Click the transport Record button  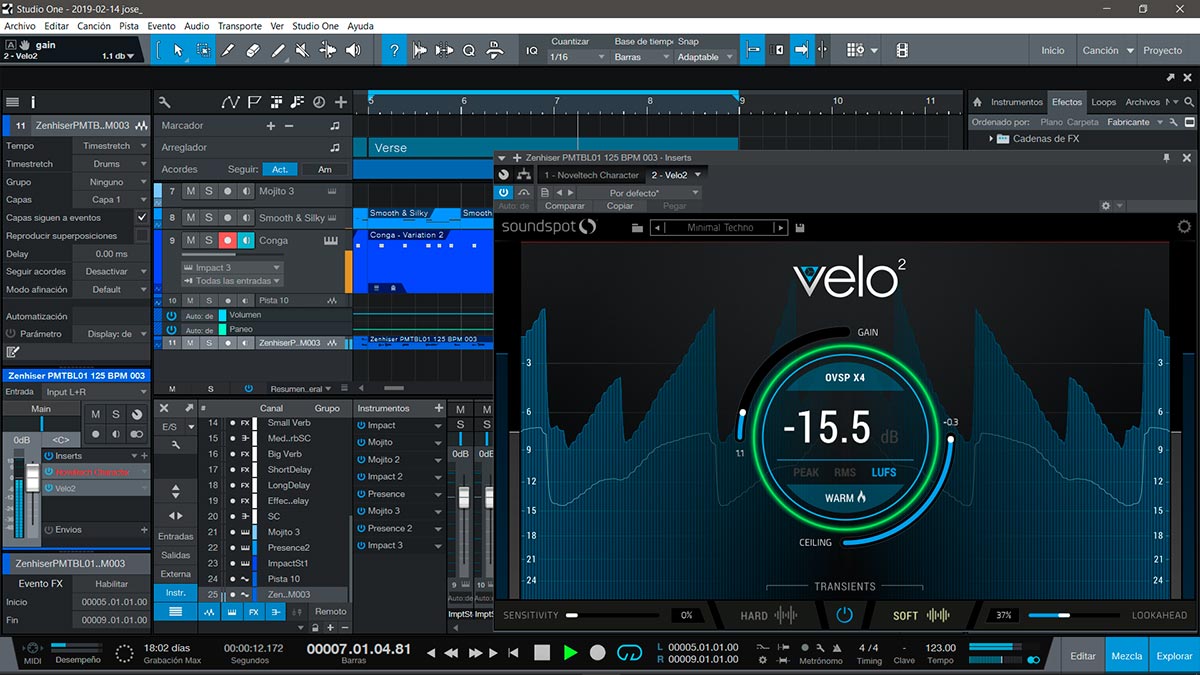(x=598, y=653)
